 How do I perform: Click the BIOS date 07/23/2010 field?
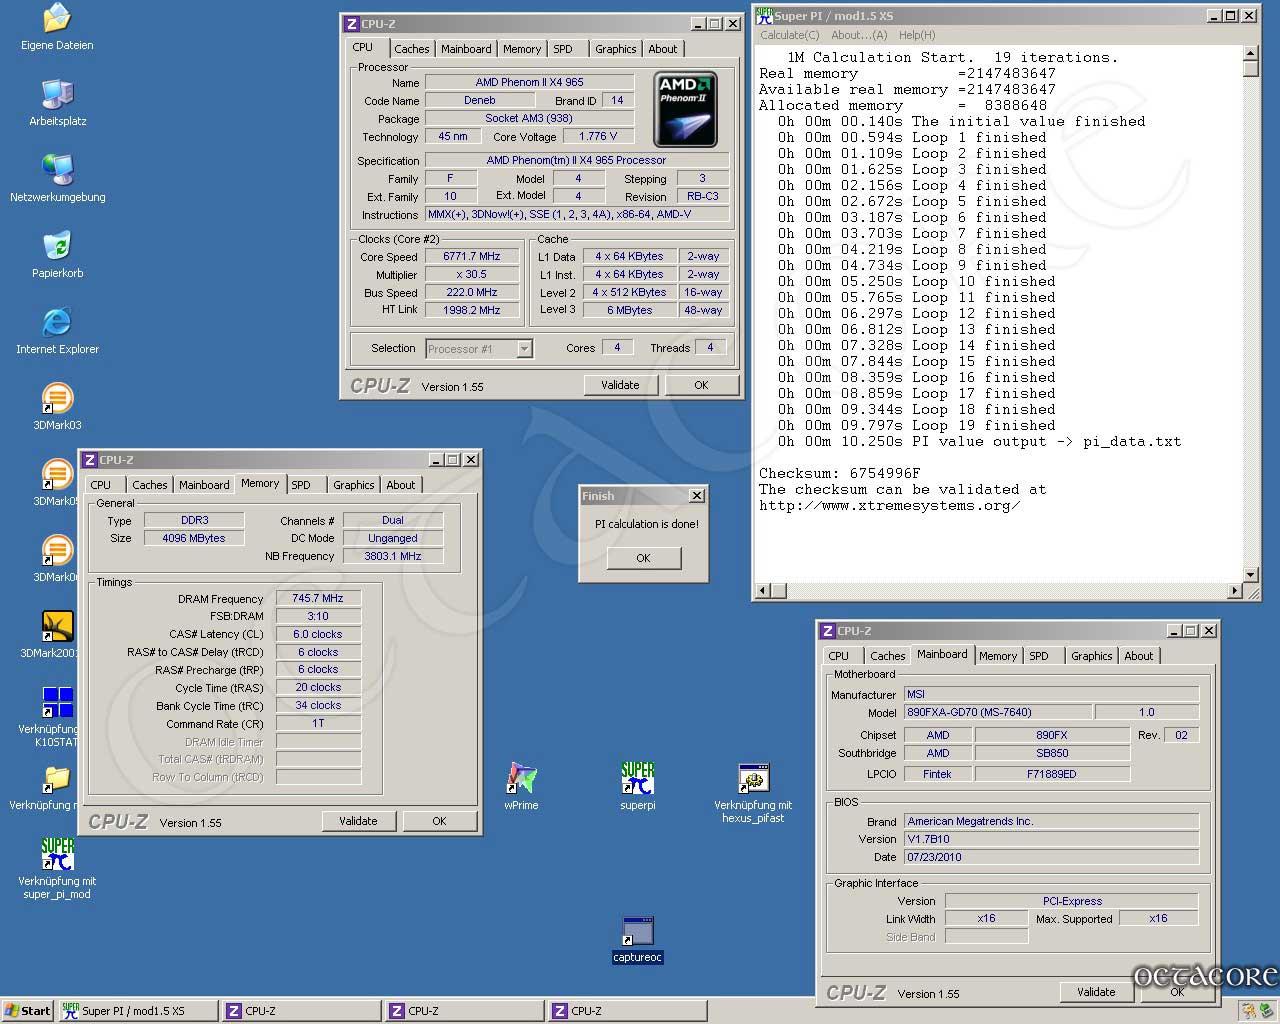tap(1051, 857)
